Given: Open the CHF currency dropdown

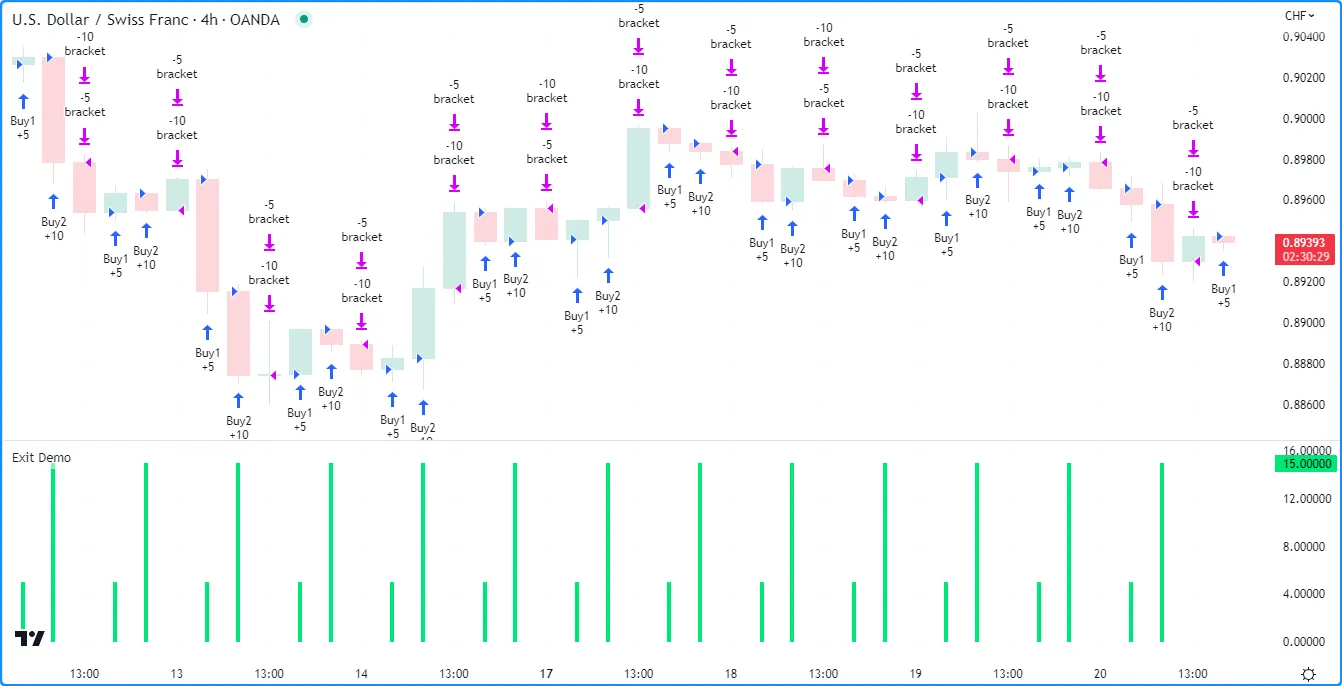Looking at the screenshot, I should (x=1300, y=15).
